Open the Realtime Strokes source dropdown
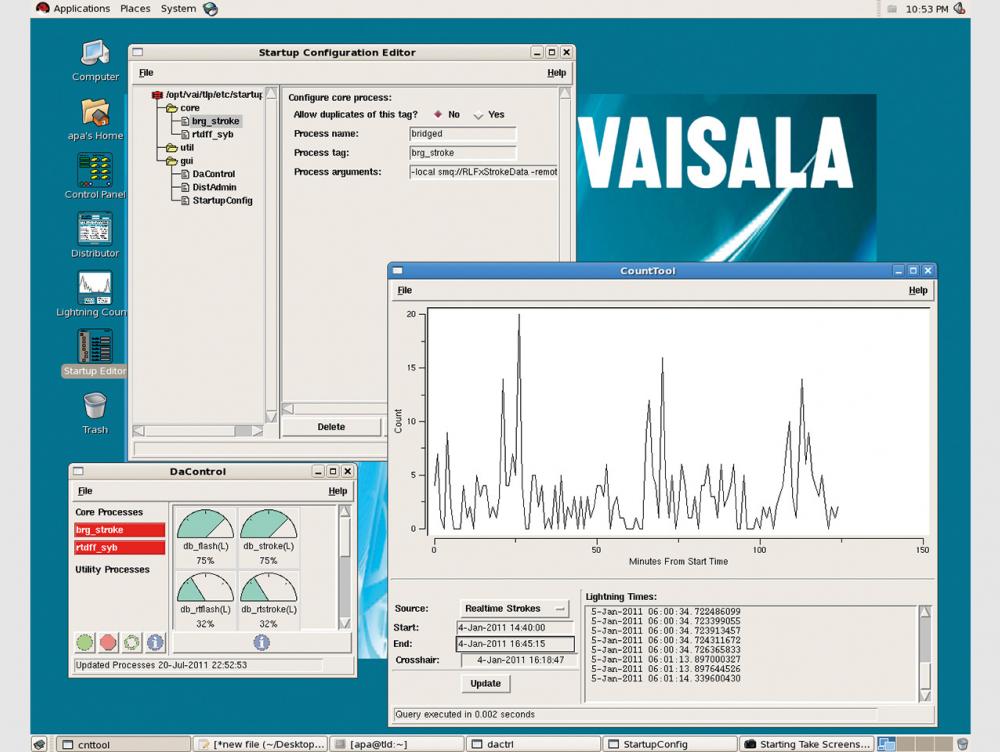Viewport: 1000px width, 752px height. point(512,608)
